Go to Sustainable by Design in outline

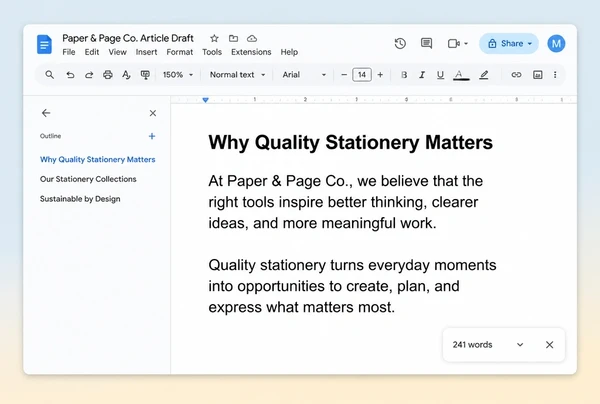click(x=80, y=199)
